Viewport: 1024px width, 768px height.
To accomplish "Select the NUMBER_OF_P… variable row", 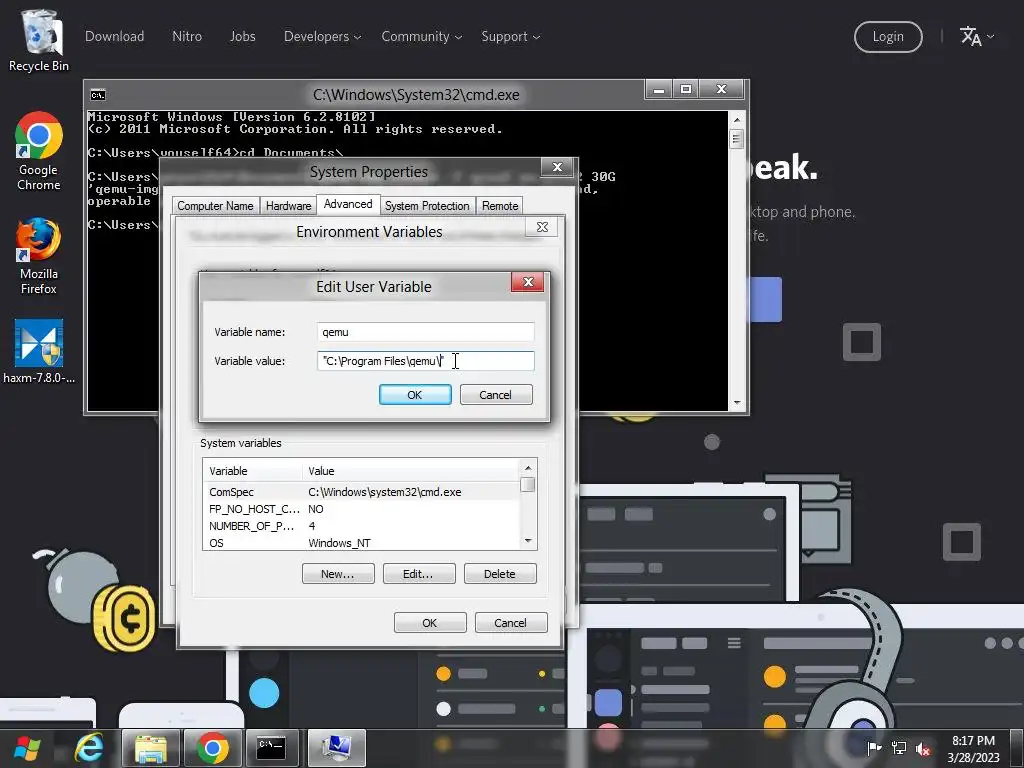I will 362,526.
